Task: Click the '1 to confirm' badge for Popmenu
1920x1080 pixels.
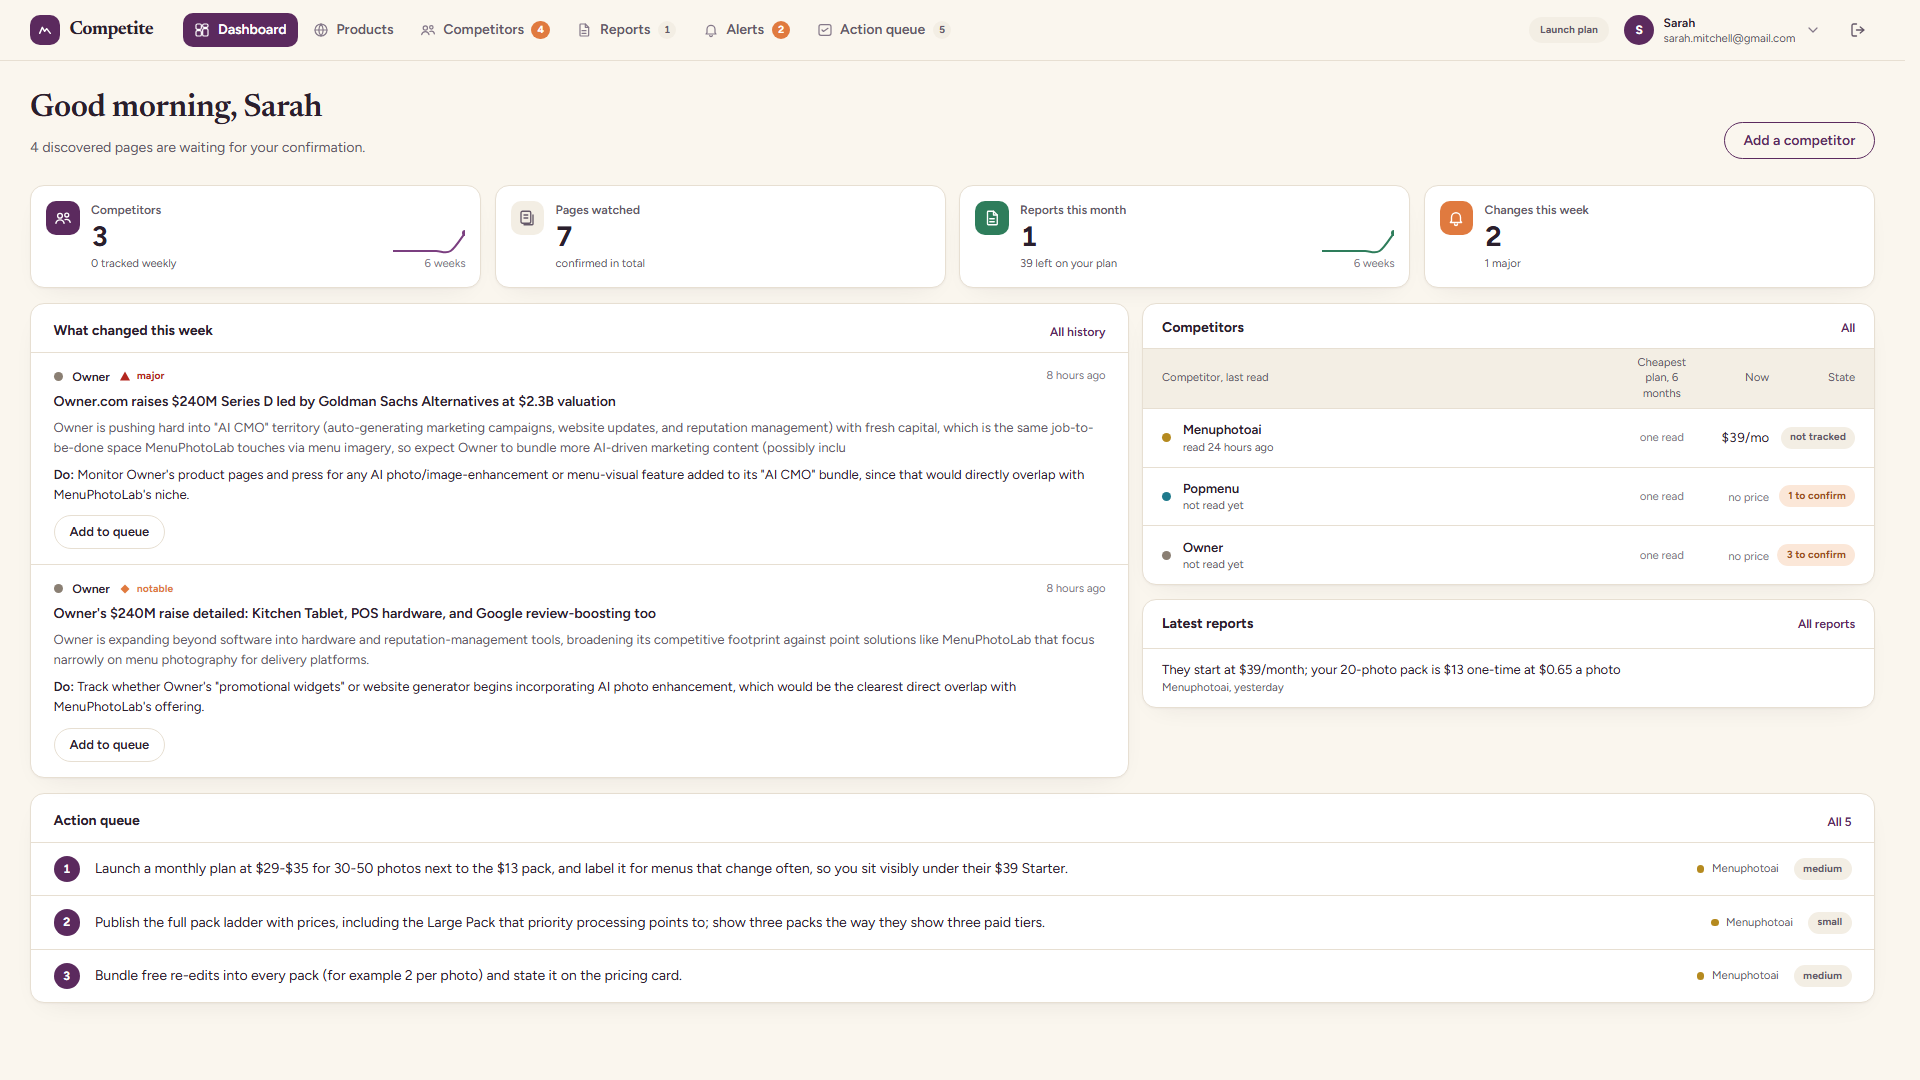Action: tap(1817, 496)
